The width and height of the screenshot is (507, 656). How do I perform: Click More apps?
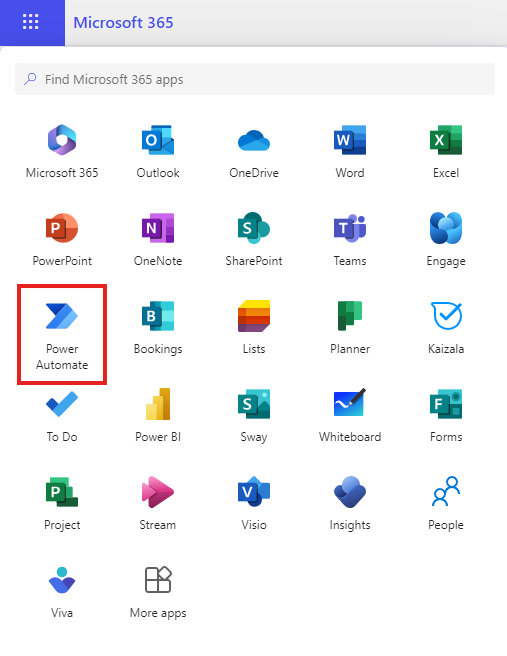pos(158,592)
